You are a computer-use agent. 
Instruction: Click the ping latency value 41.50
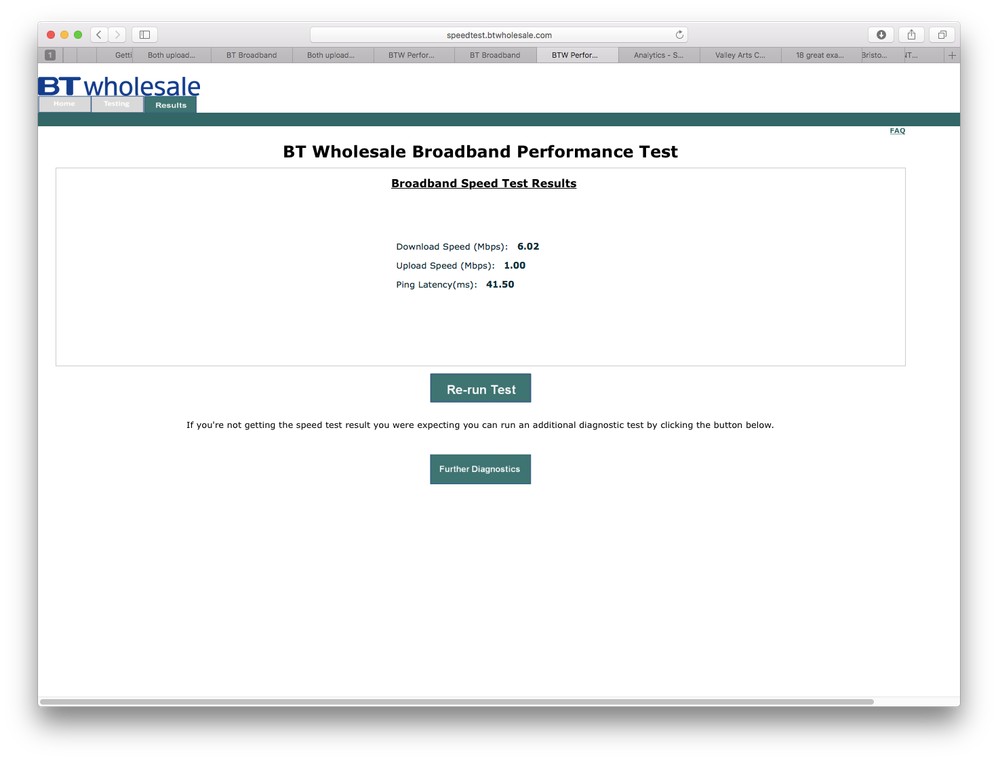(500, 284)
